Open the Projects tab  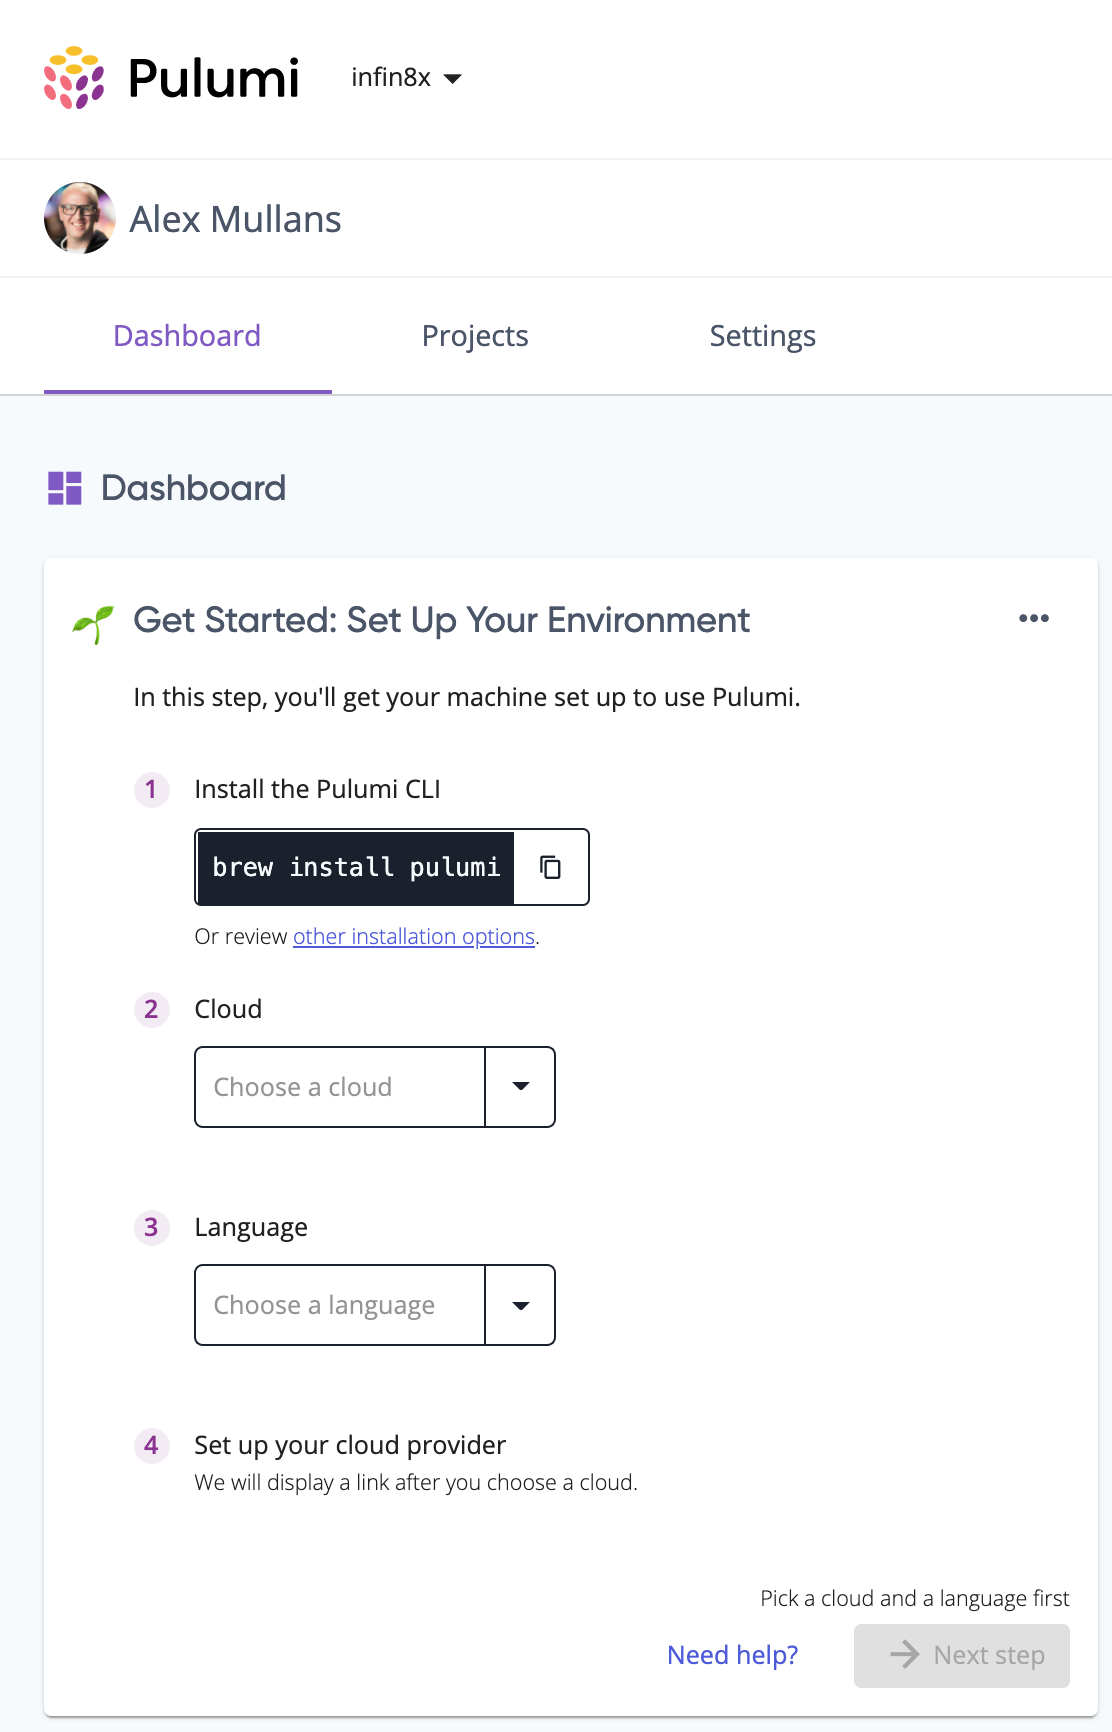[475, 336]
